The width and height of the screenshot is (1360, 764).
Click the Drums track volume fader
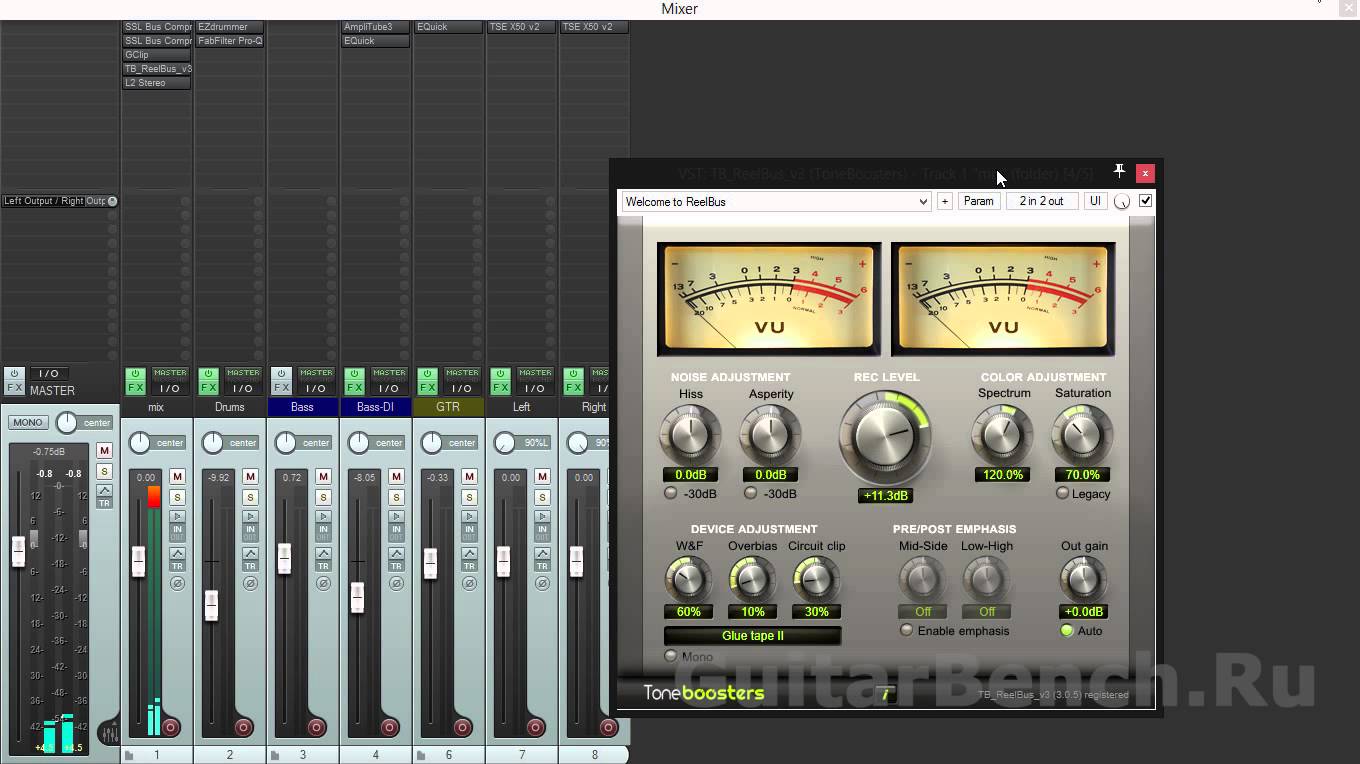point(211,605)
